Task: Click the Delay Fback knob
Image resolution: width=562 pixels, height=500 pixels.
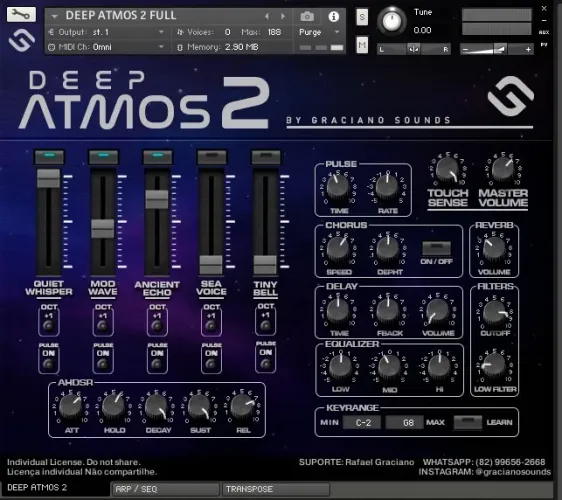Action: 387,310
